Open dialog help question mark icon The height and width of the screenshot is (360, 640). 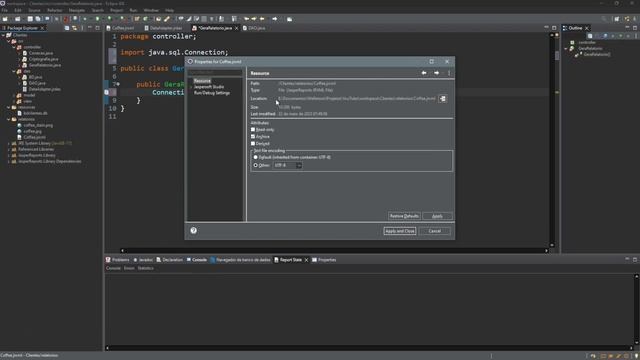(193, 231)
